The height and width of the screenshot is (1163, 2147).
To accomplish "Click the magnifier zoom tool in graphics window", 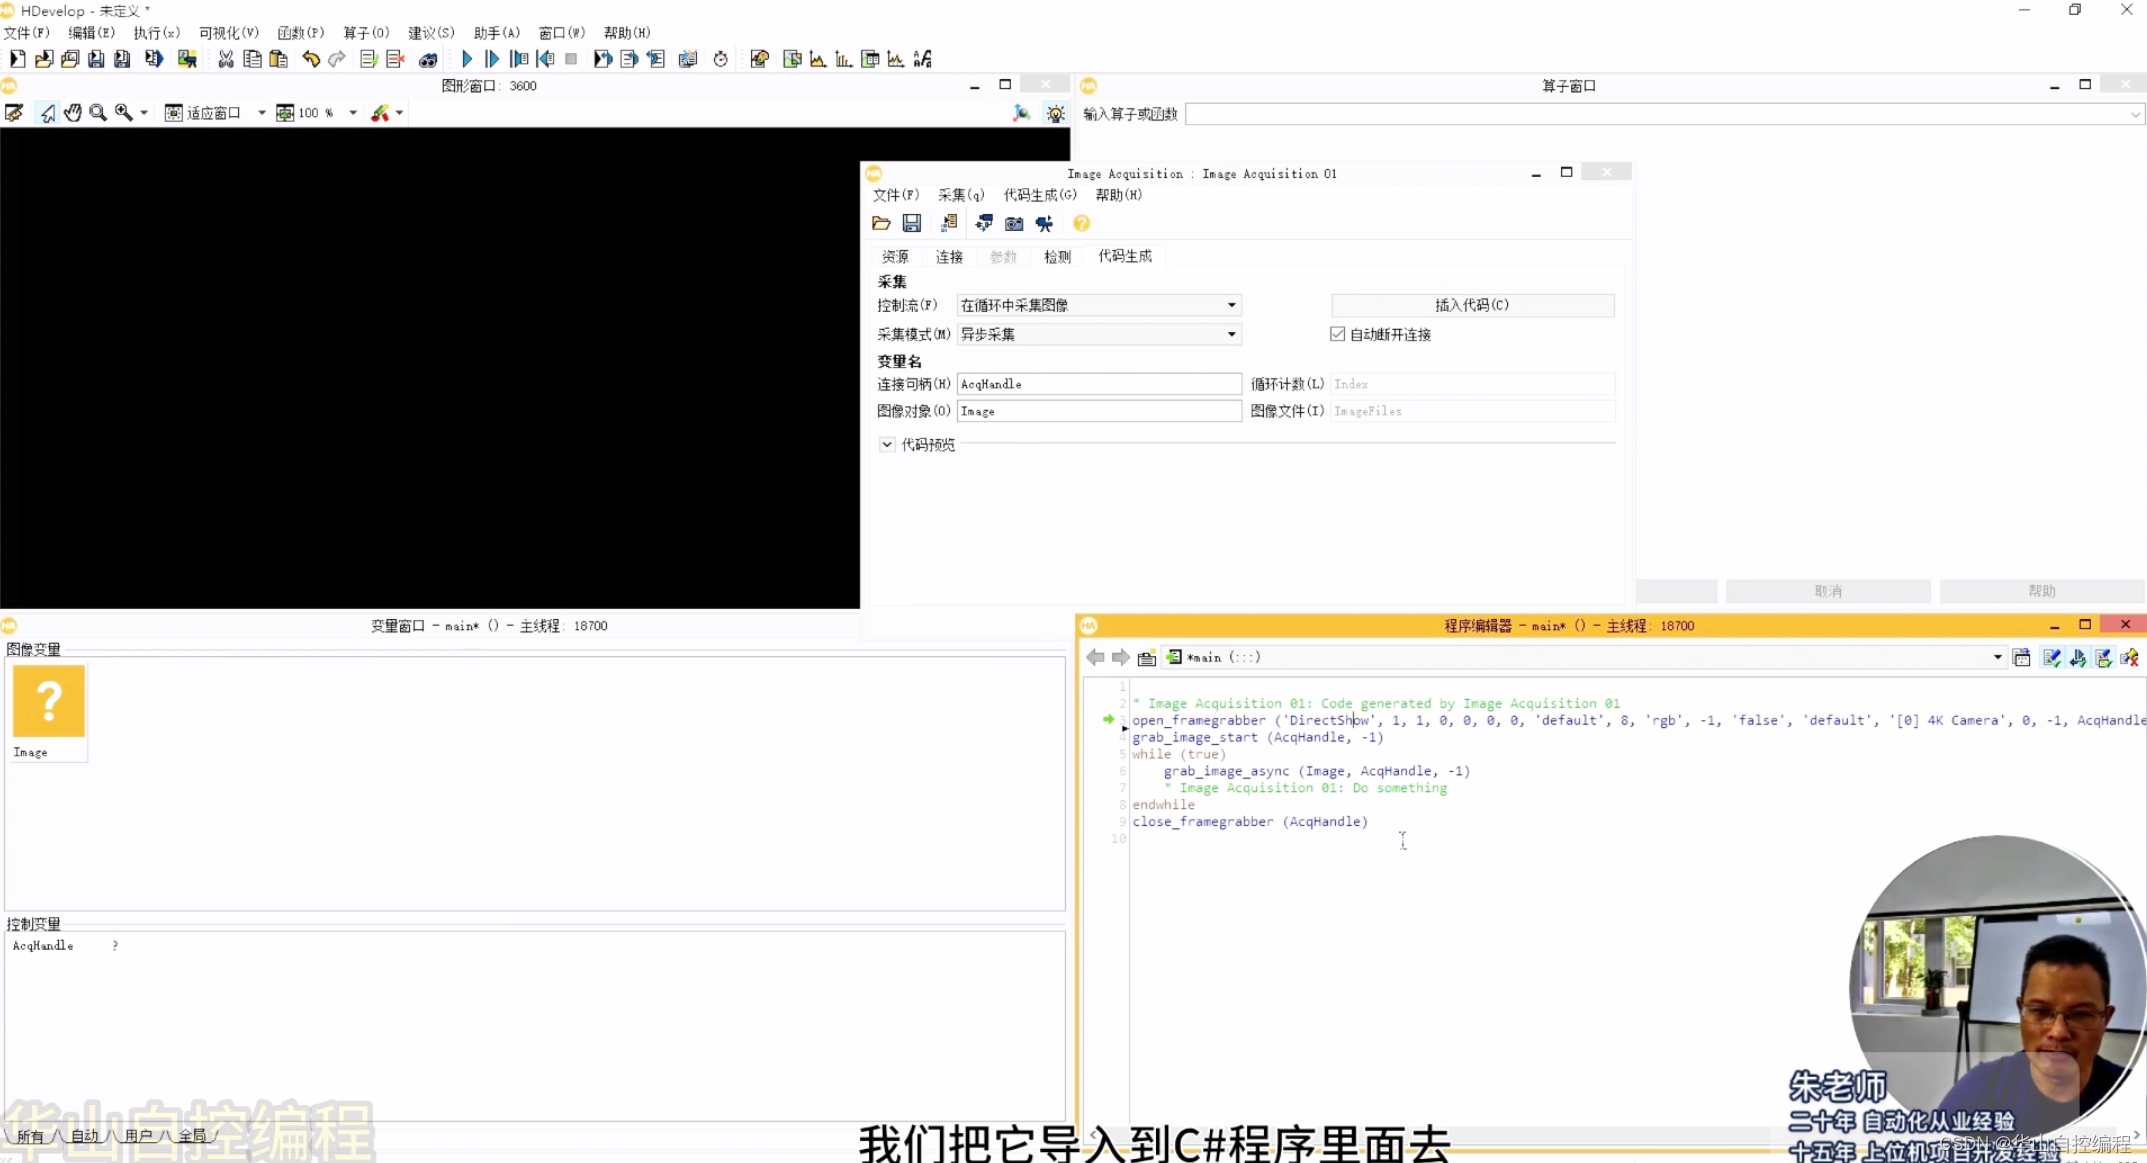I will click(98, 113).
